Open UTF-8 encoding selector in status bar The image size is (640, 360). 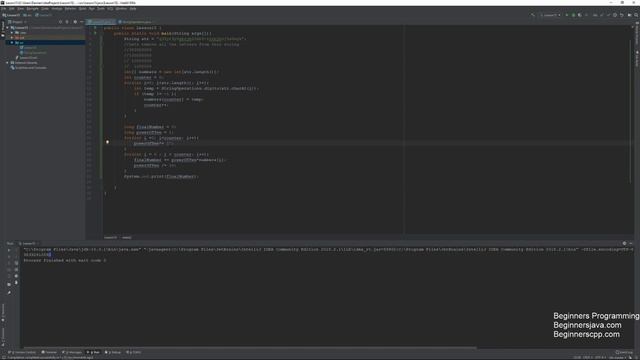point(600,357)
